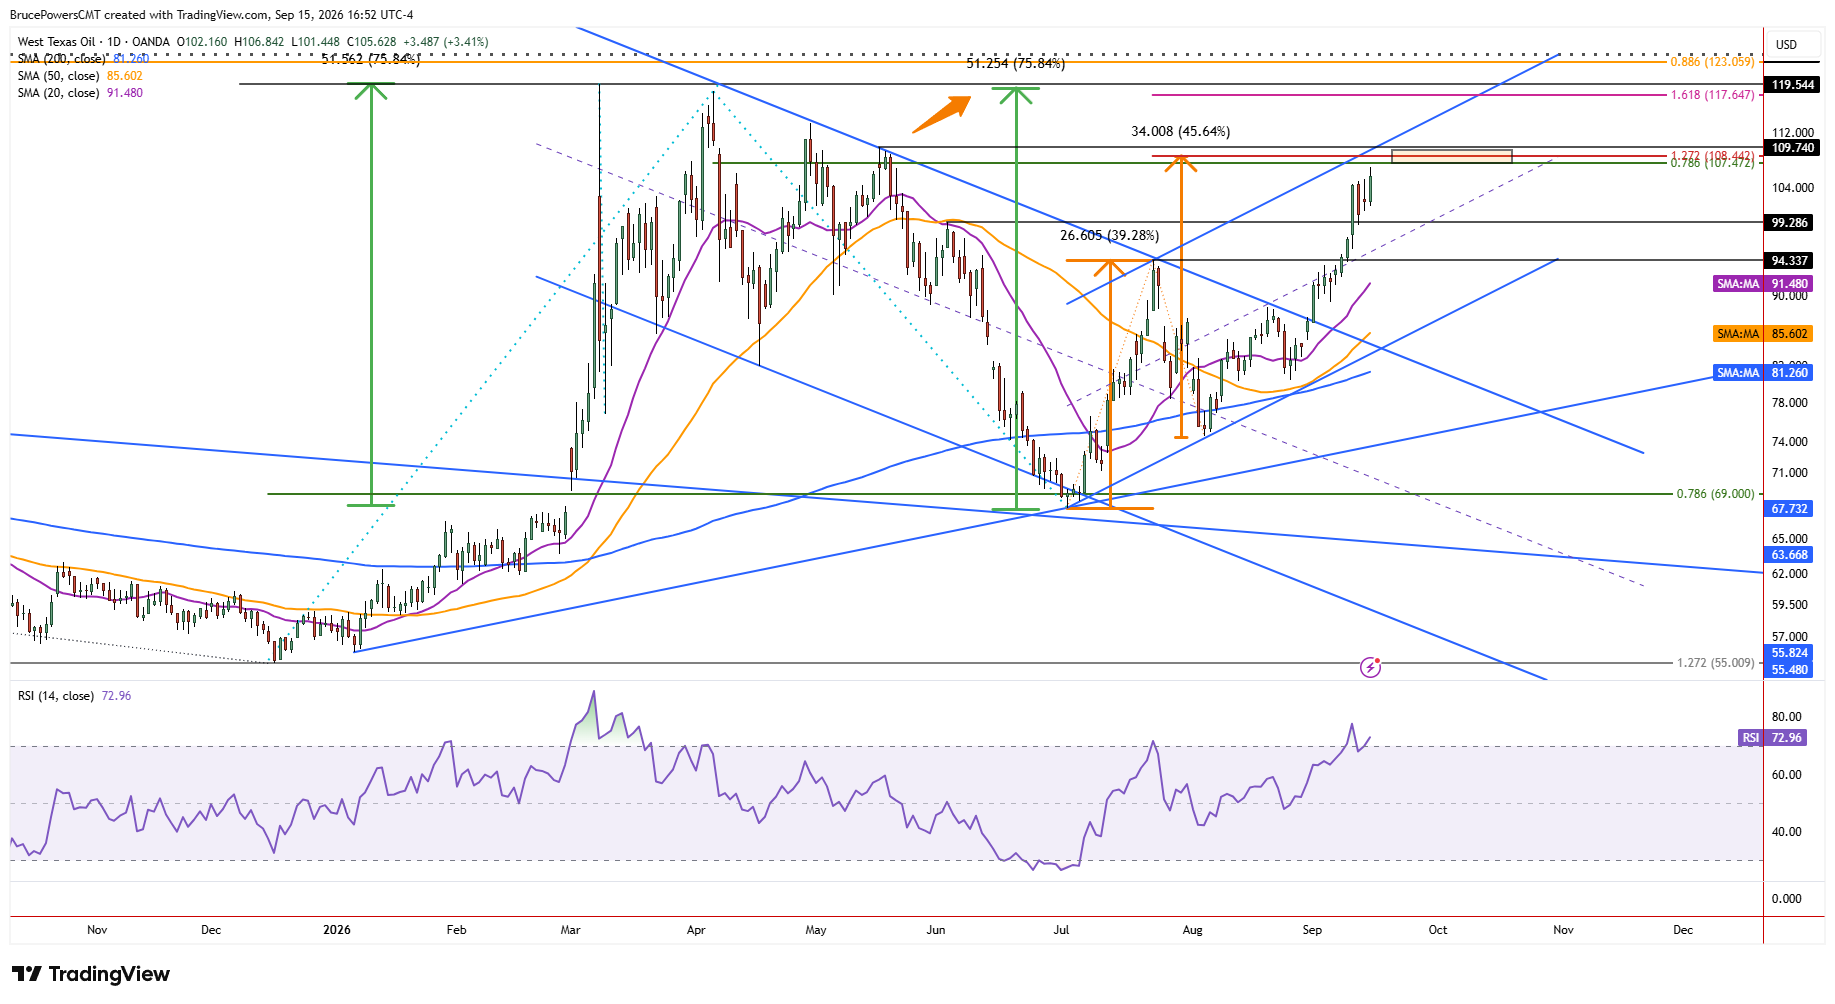
Task: Click the 119.544 price label
Action: pos(1792,85)
